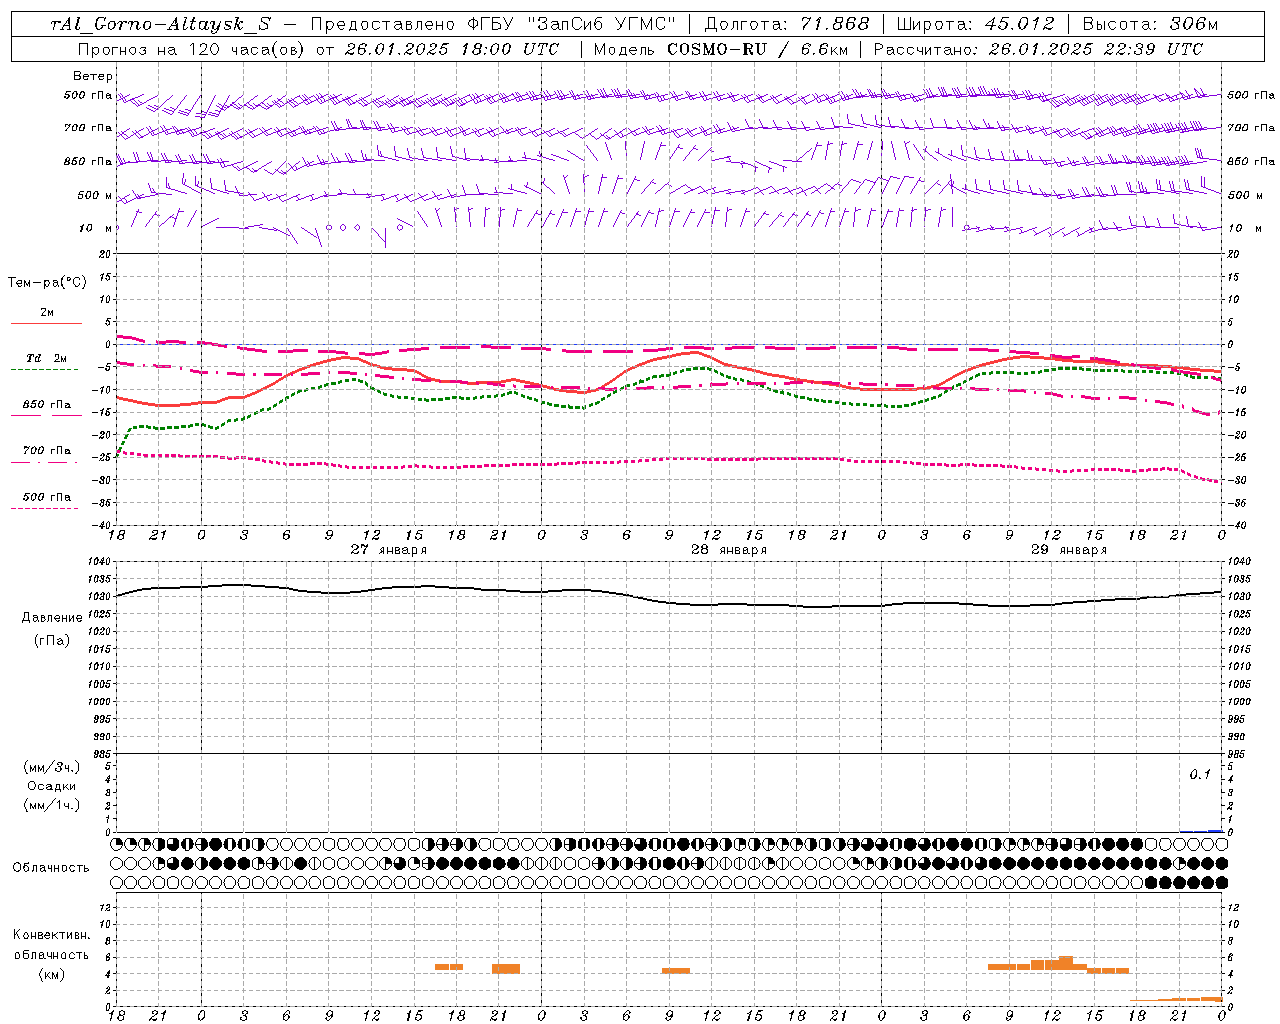This screenshot has width=1280, height=1024.
Task: Select the Широта: 45.012 header value
Action: coord(975,24)
